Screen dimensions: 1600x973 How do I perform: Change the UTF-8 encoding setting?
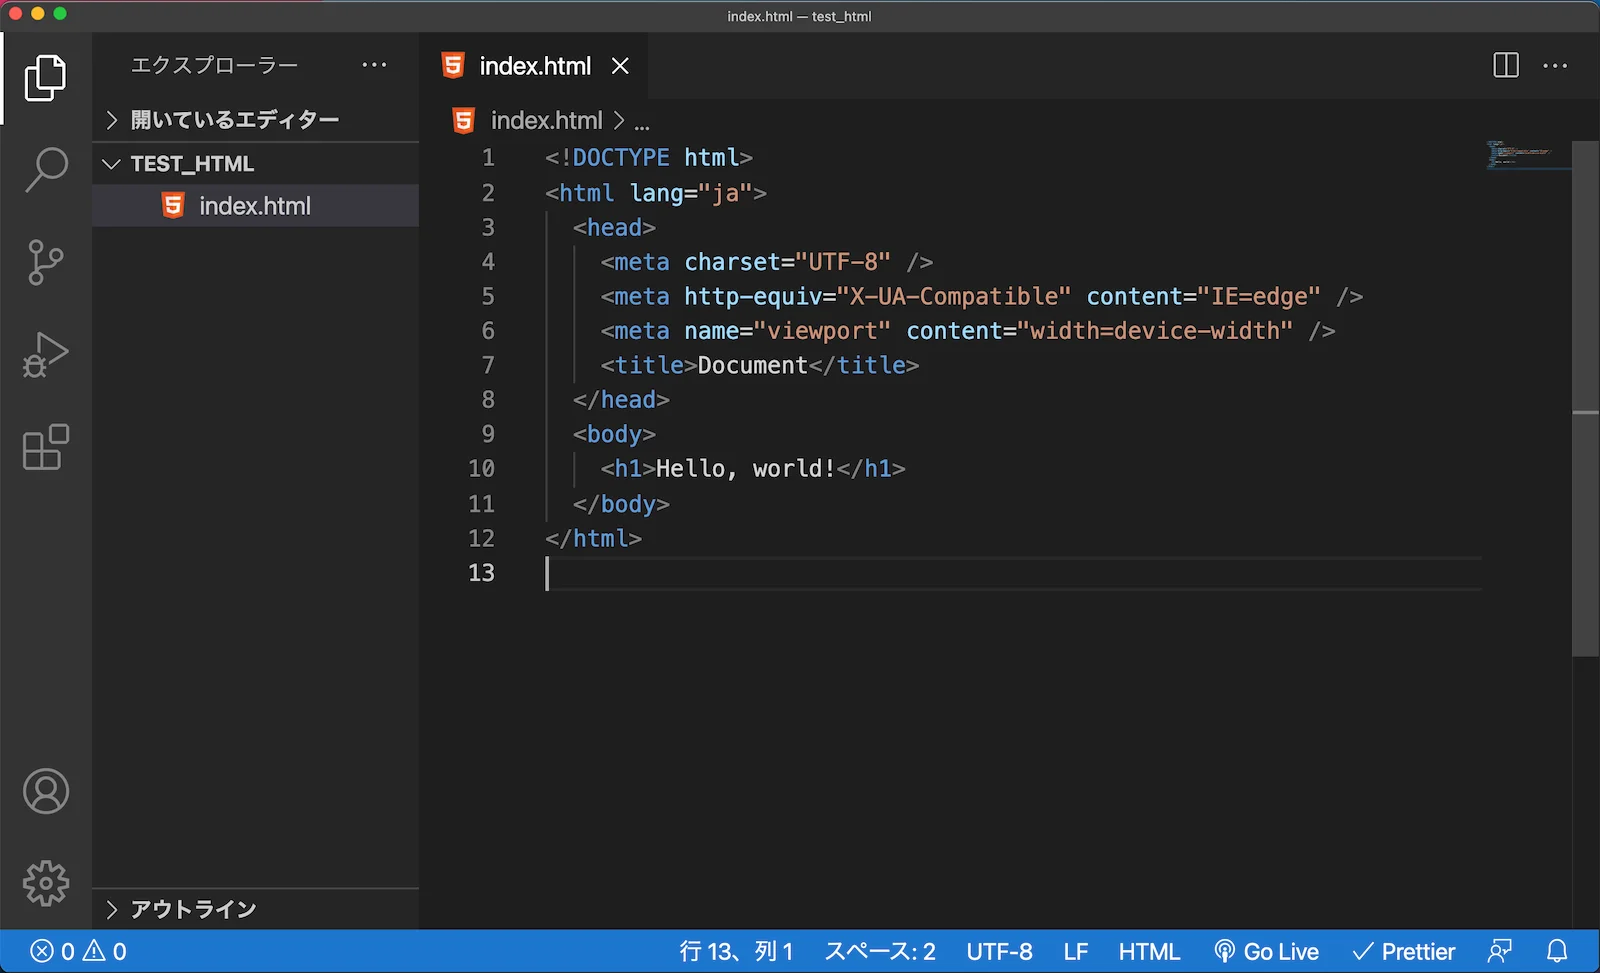point(999,951)
